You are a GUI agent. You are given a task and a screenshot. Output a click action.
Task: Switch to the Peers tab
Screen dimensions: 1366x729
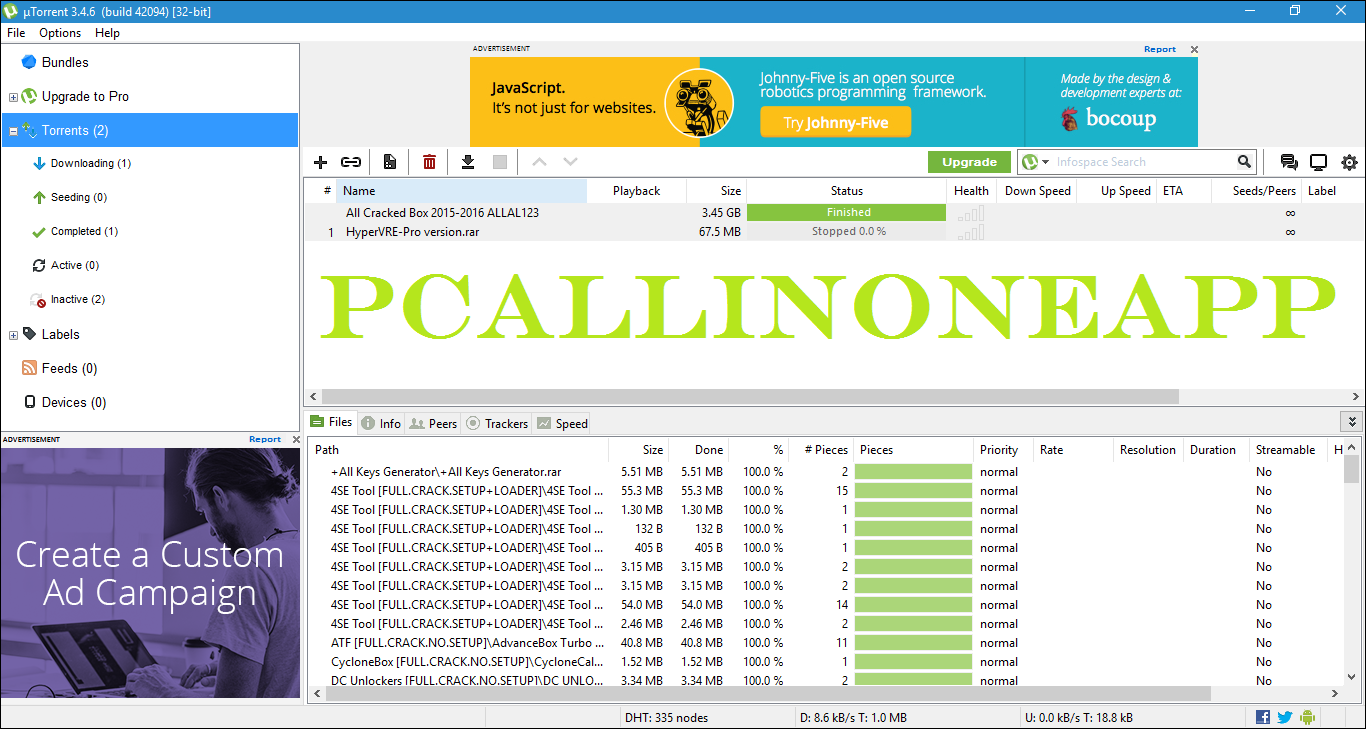[433, 423]
